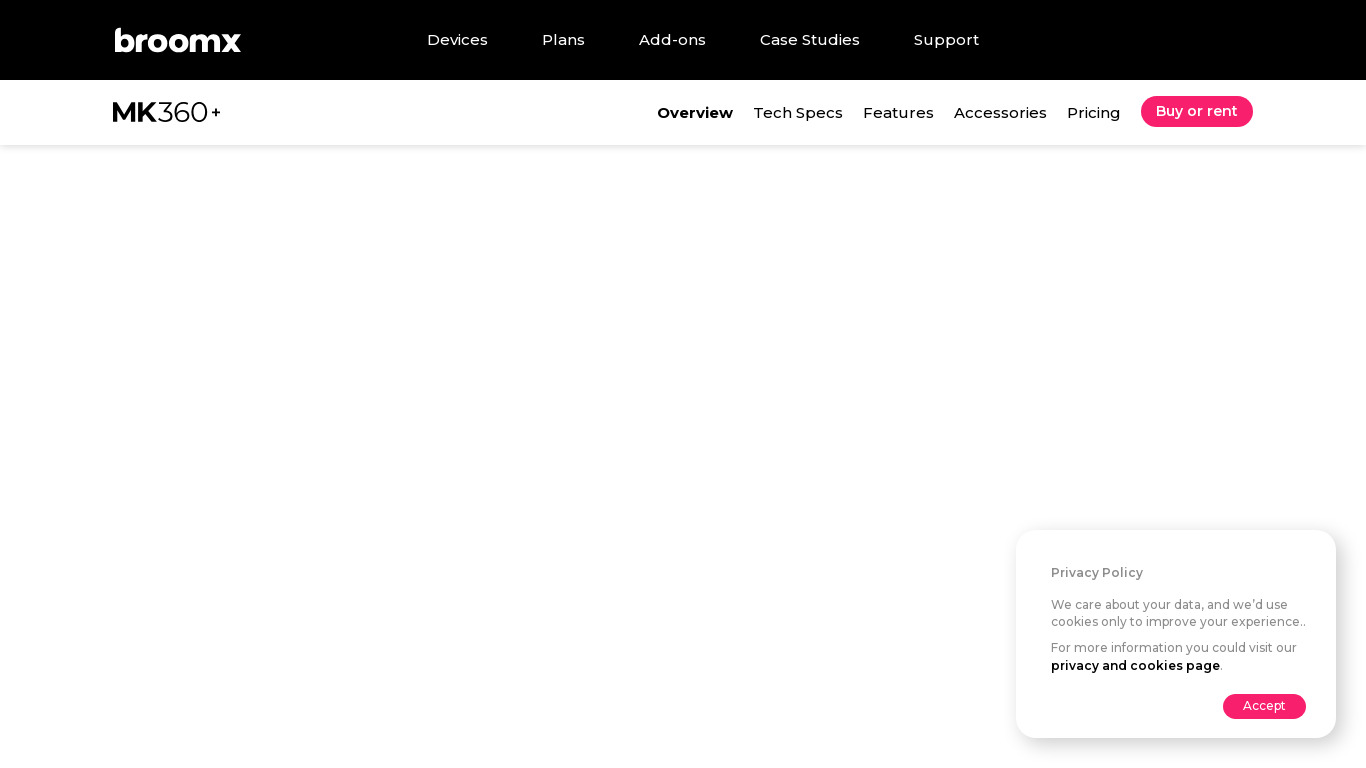
Task: Click the MK360+ product logo
Action: click(x=167, y=112)
